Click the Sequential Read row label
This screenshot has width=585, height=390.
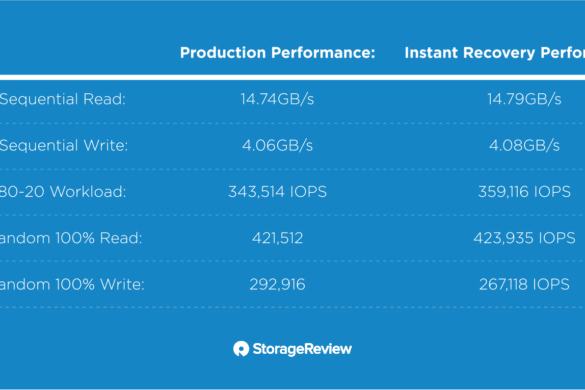point(63,99)
